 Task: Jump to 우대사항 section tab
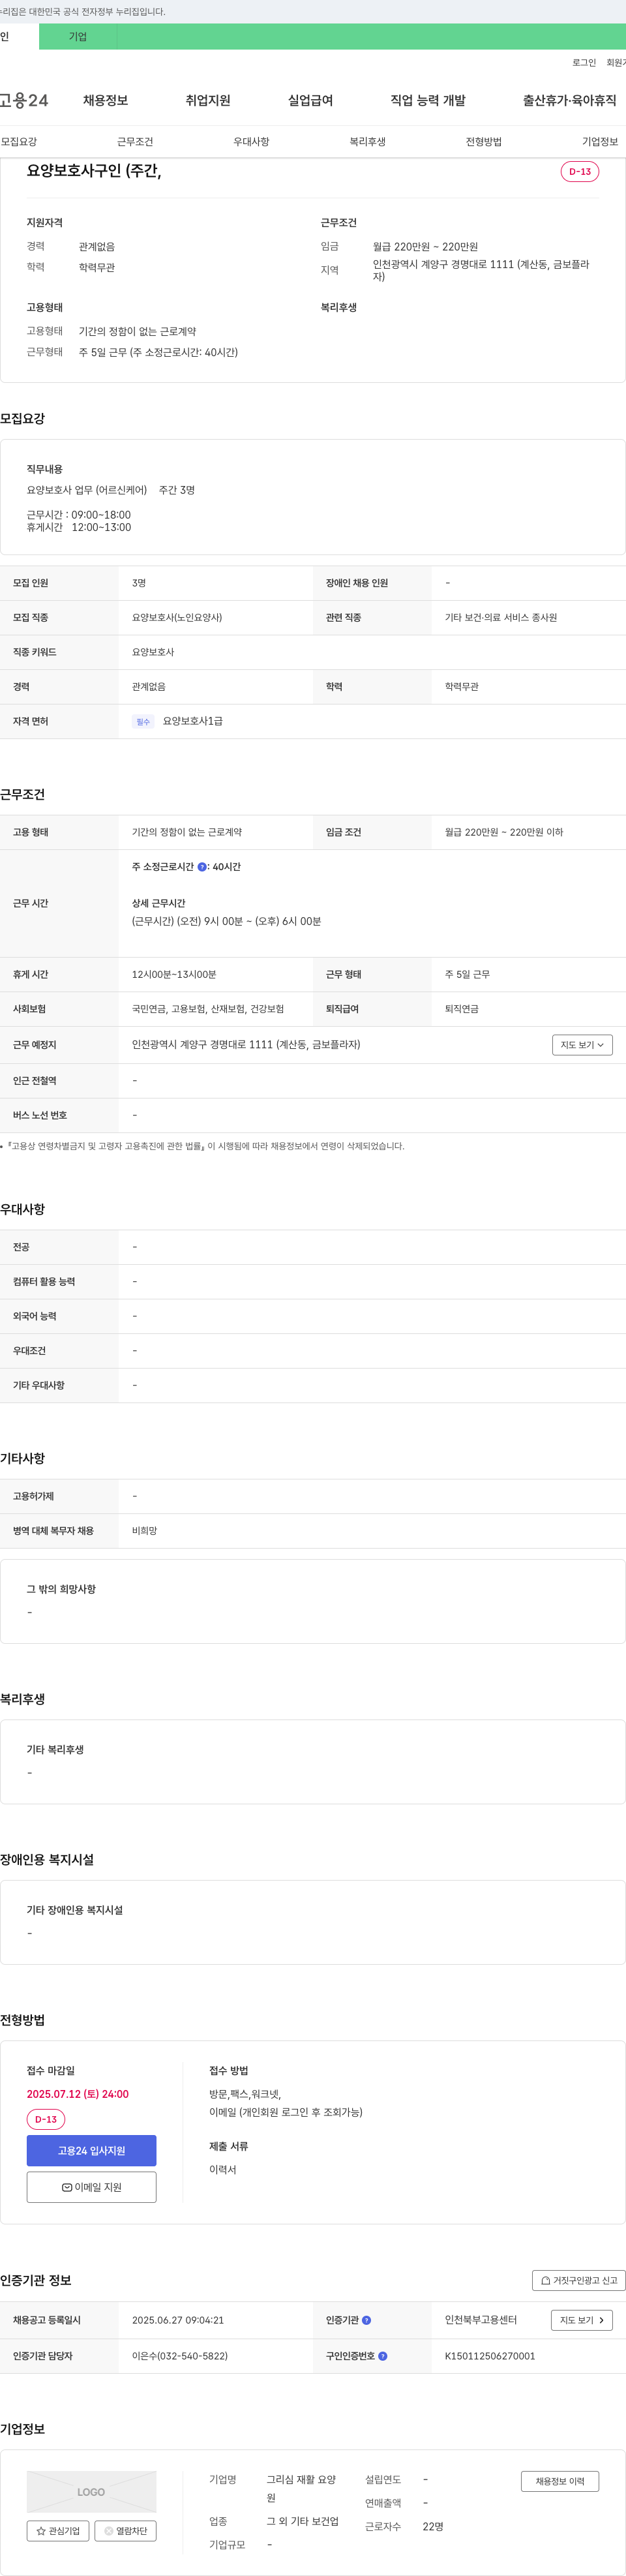coord(251,142)
